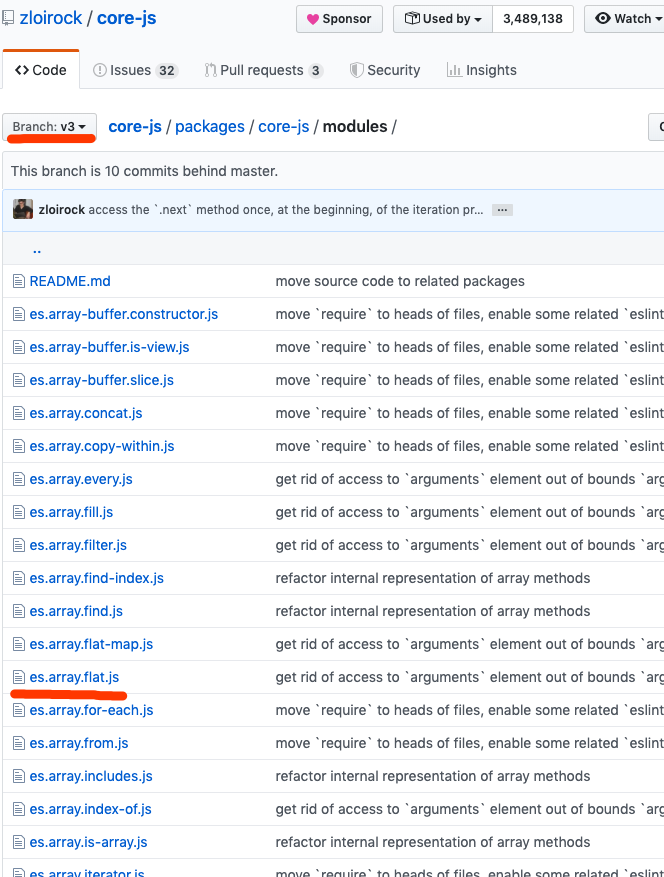Expand commit message ellipsis button
The image size is (664, 877).
pos(502,210)
